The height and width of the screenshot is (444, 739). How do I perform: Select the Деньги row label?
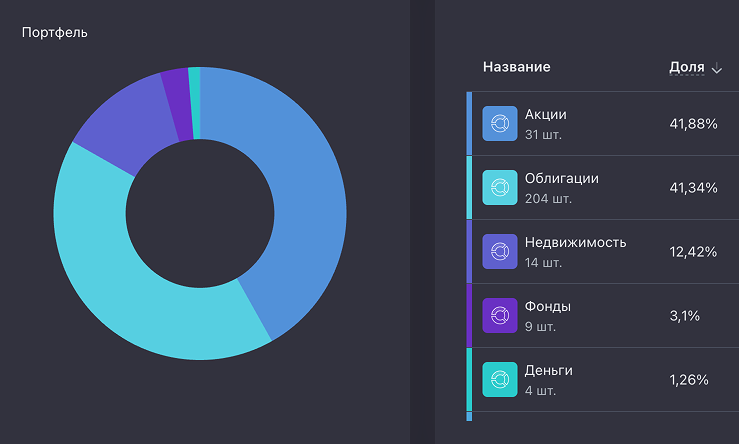click(x=549, y=370)
